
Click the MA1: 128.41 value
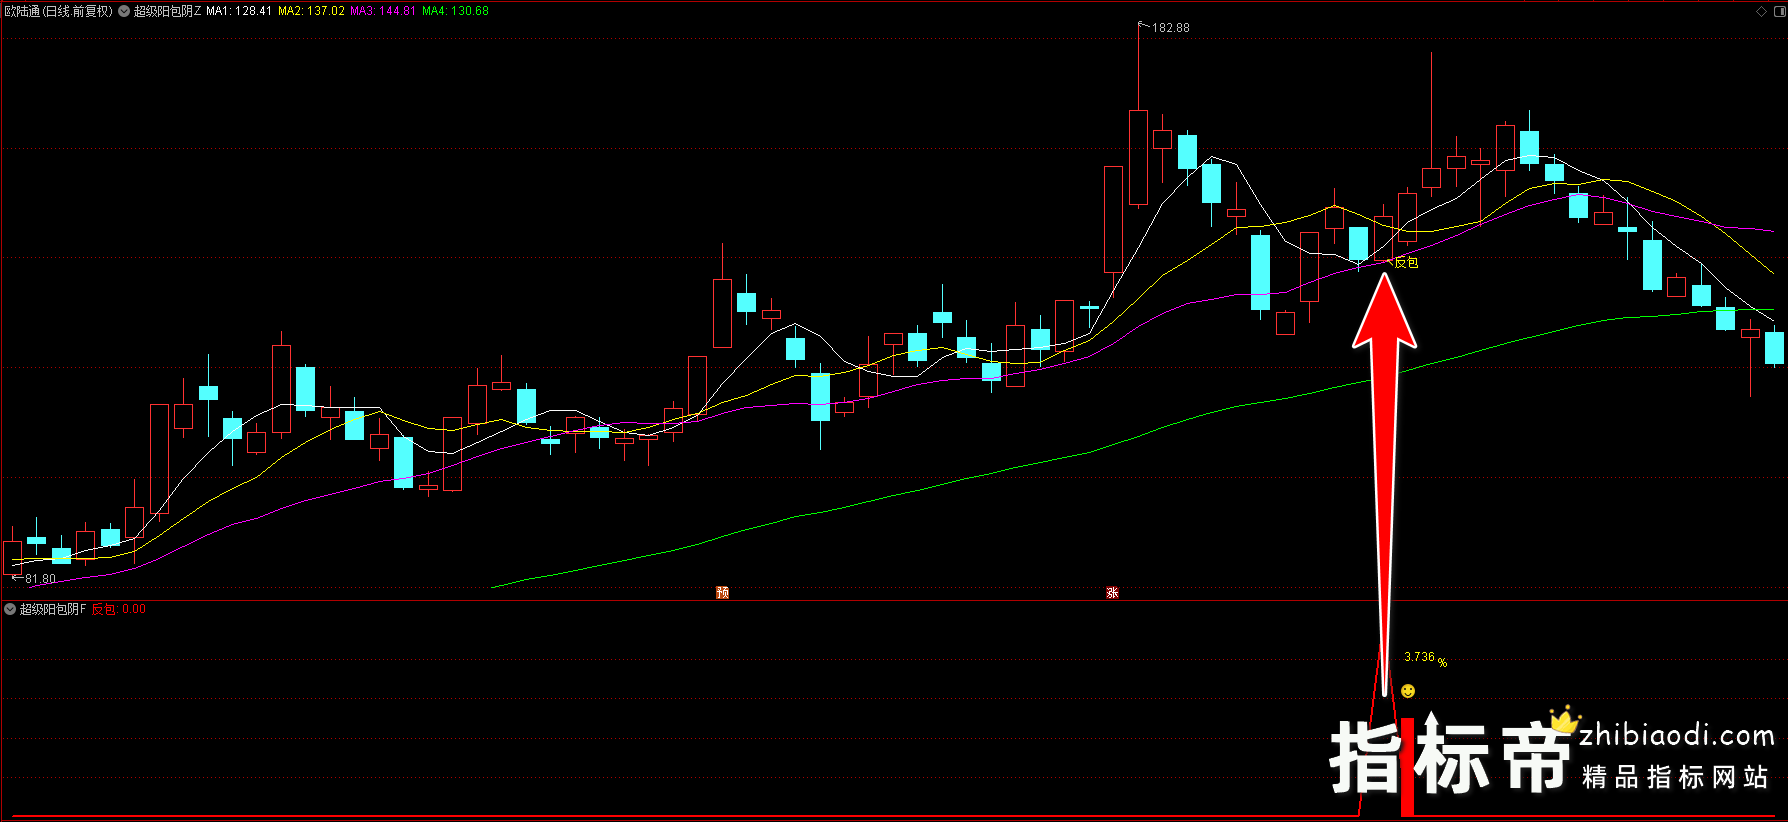click(239, 11)
